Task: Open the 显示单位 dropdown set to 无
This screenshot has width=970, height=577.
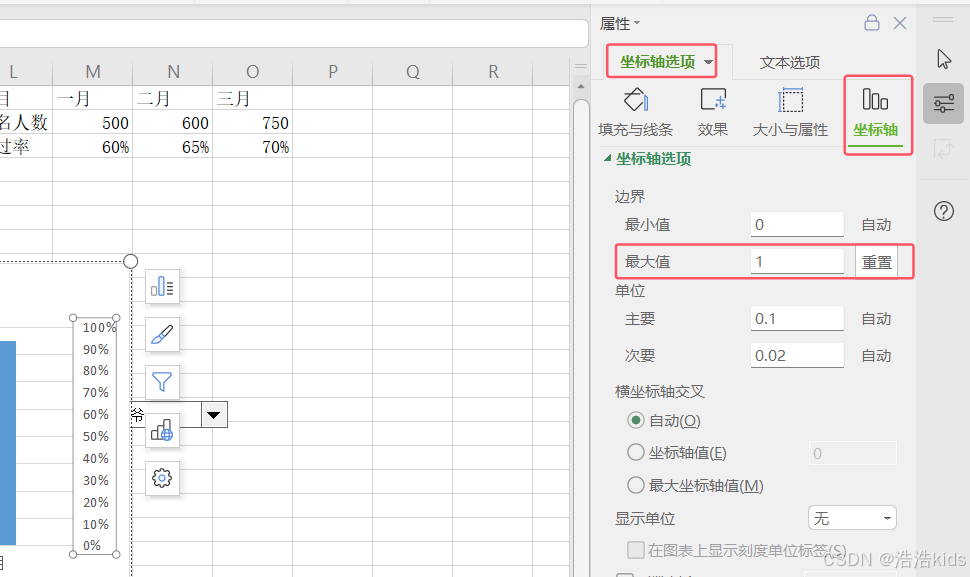Action: [852, 518]
